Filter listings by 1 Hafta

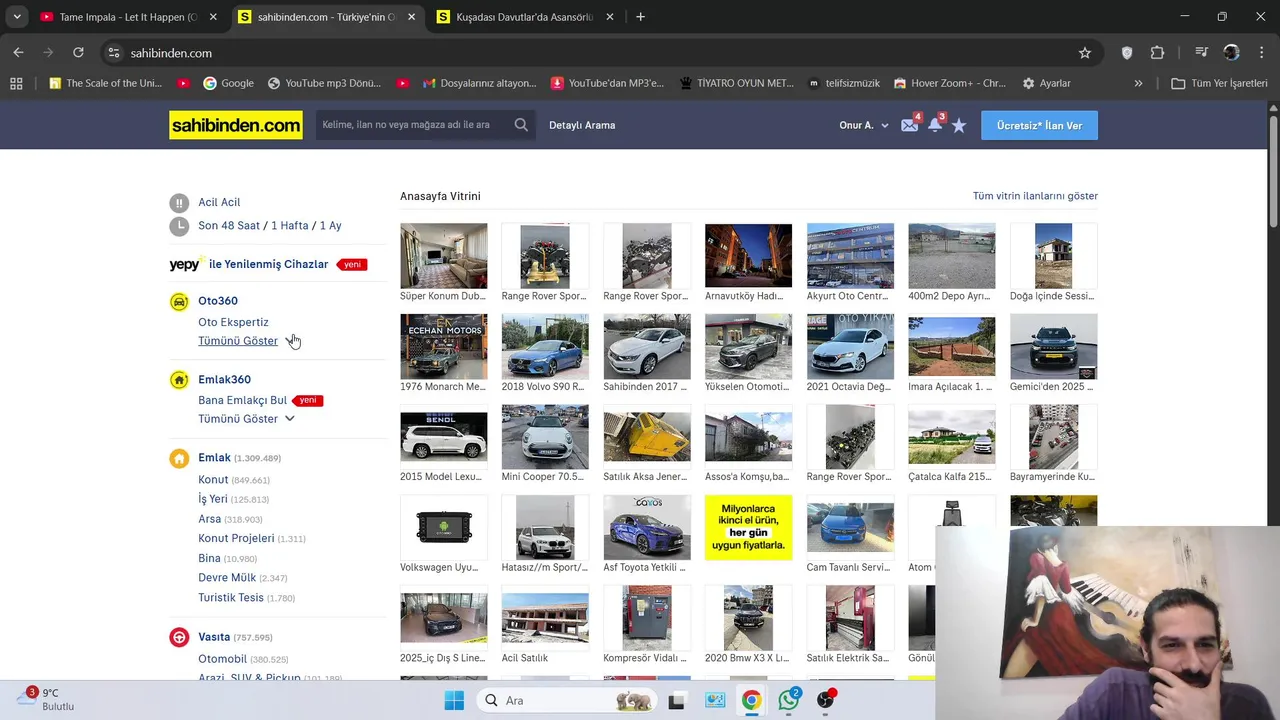(x=290, y=226)
